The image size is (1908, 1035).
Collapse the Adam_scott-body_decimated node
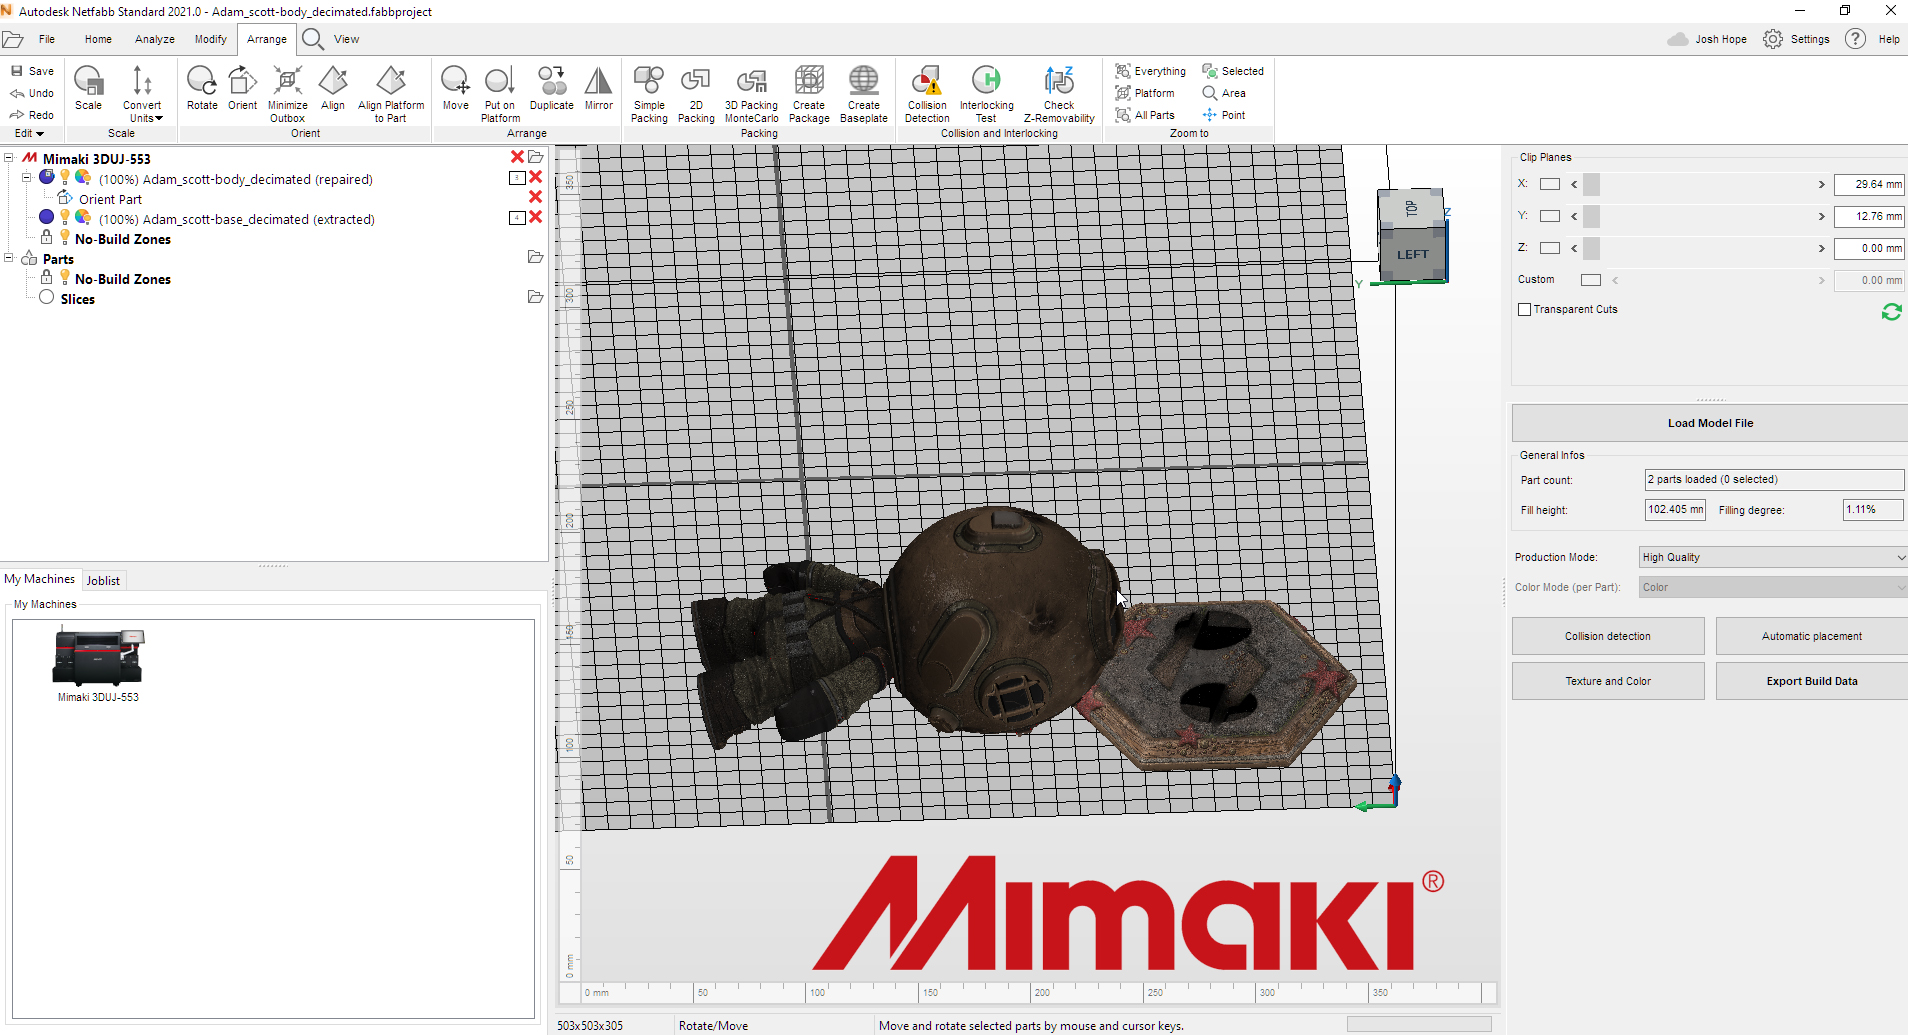pos(27,177)
